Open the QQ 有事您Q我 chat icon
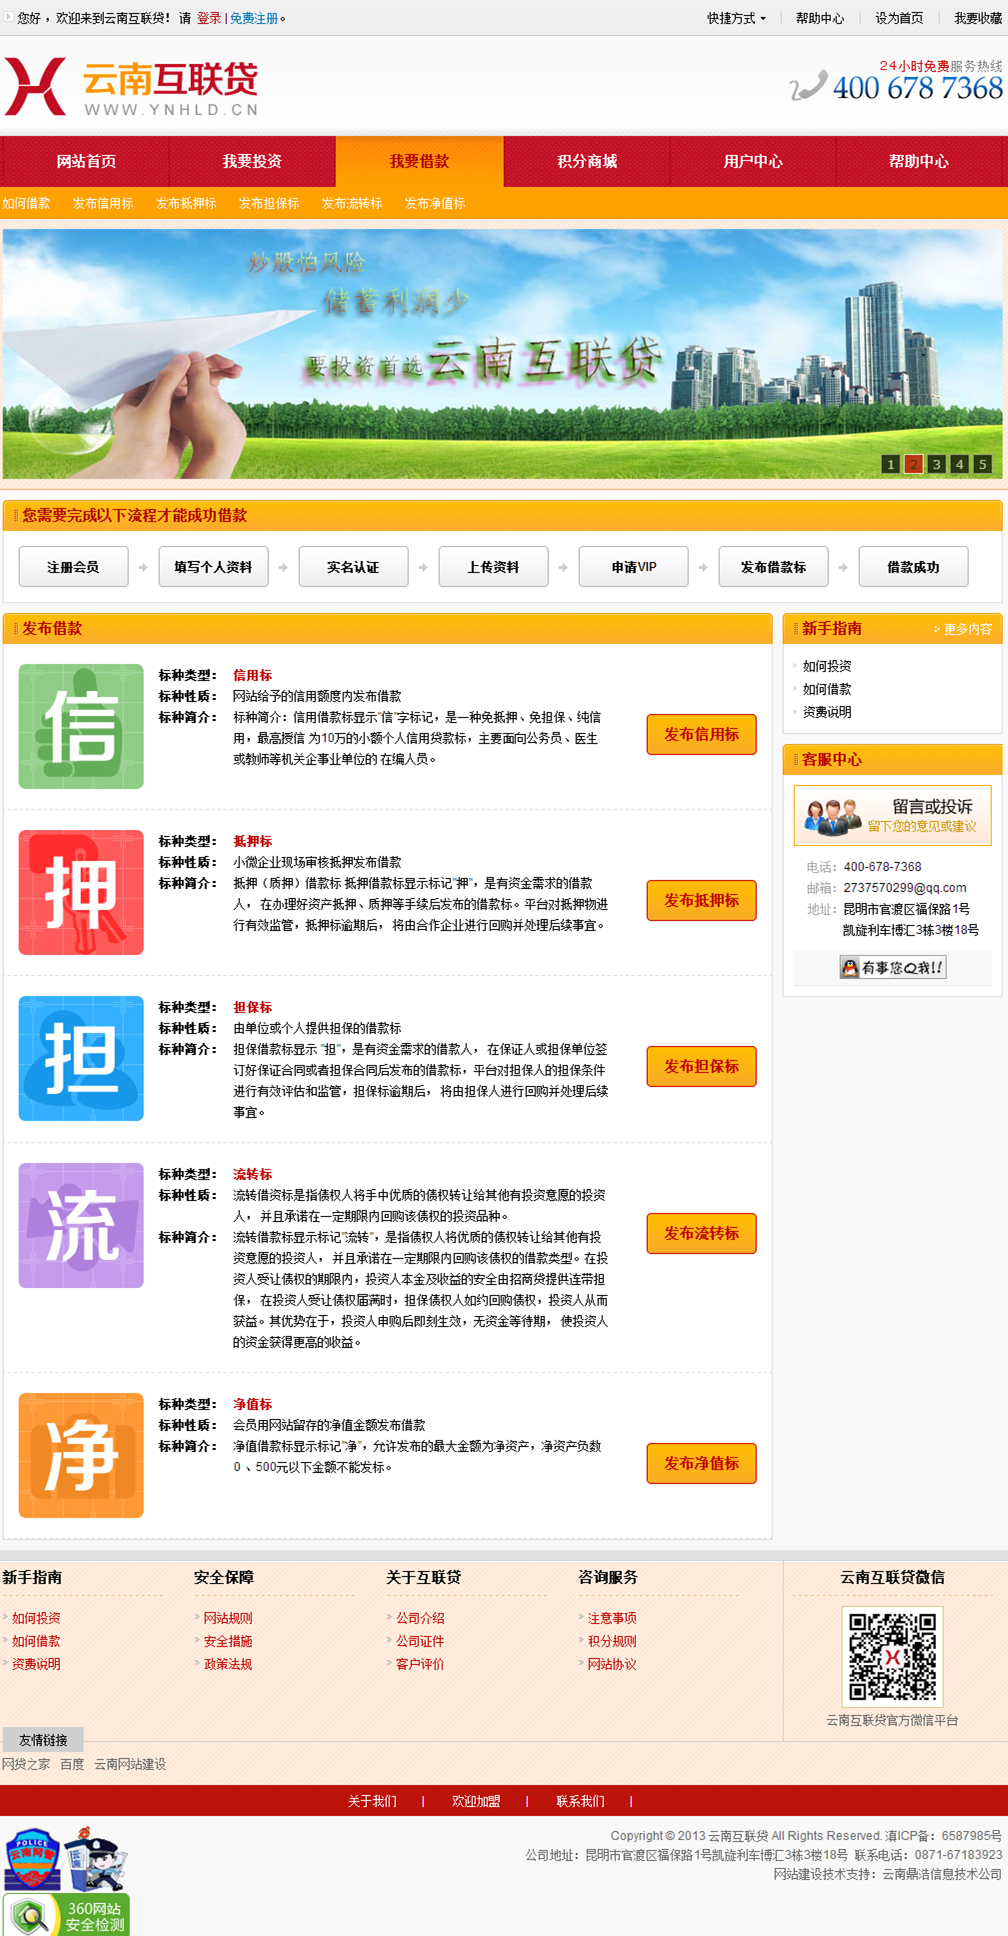 892,967
